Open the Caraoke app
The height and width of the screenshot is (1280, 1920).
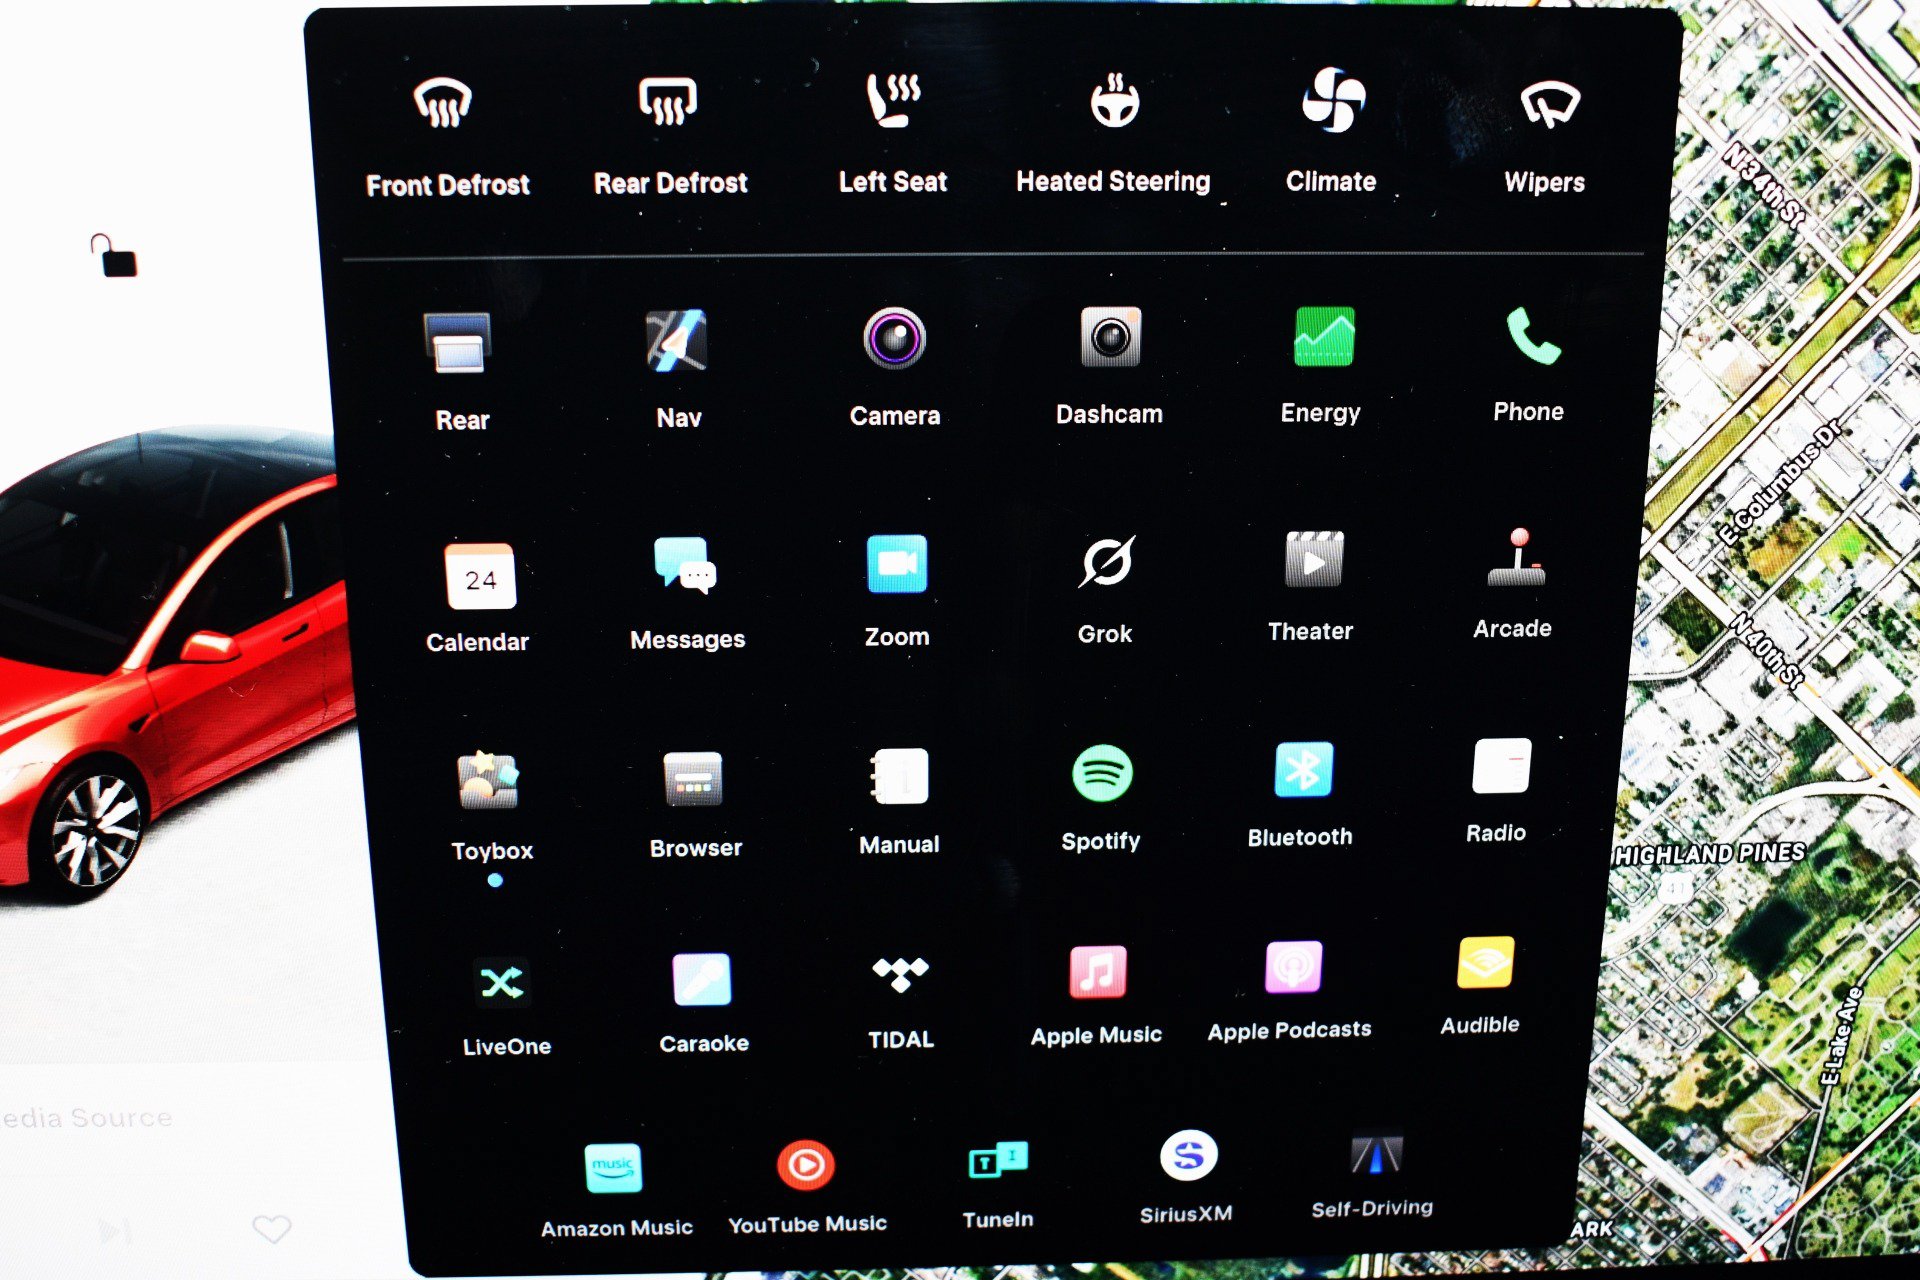coord(703,1004)
